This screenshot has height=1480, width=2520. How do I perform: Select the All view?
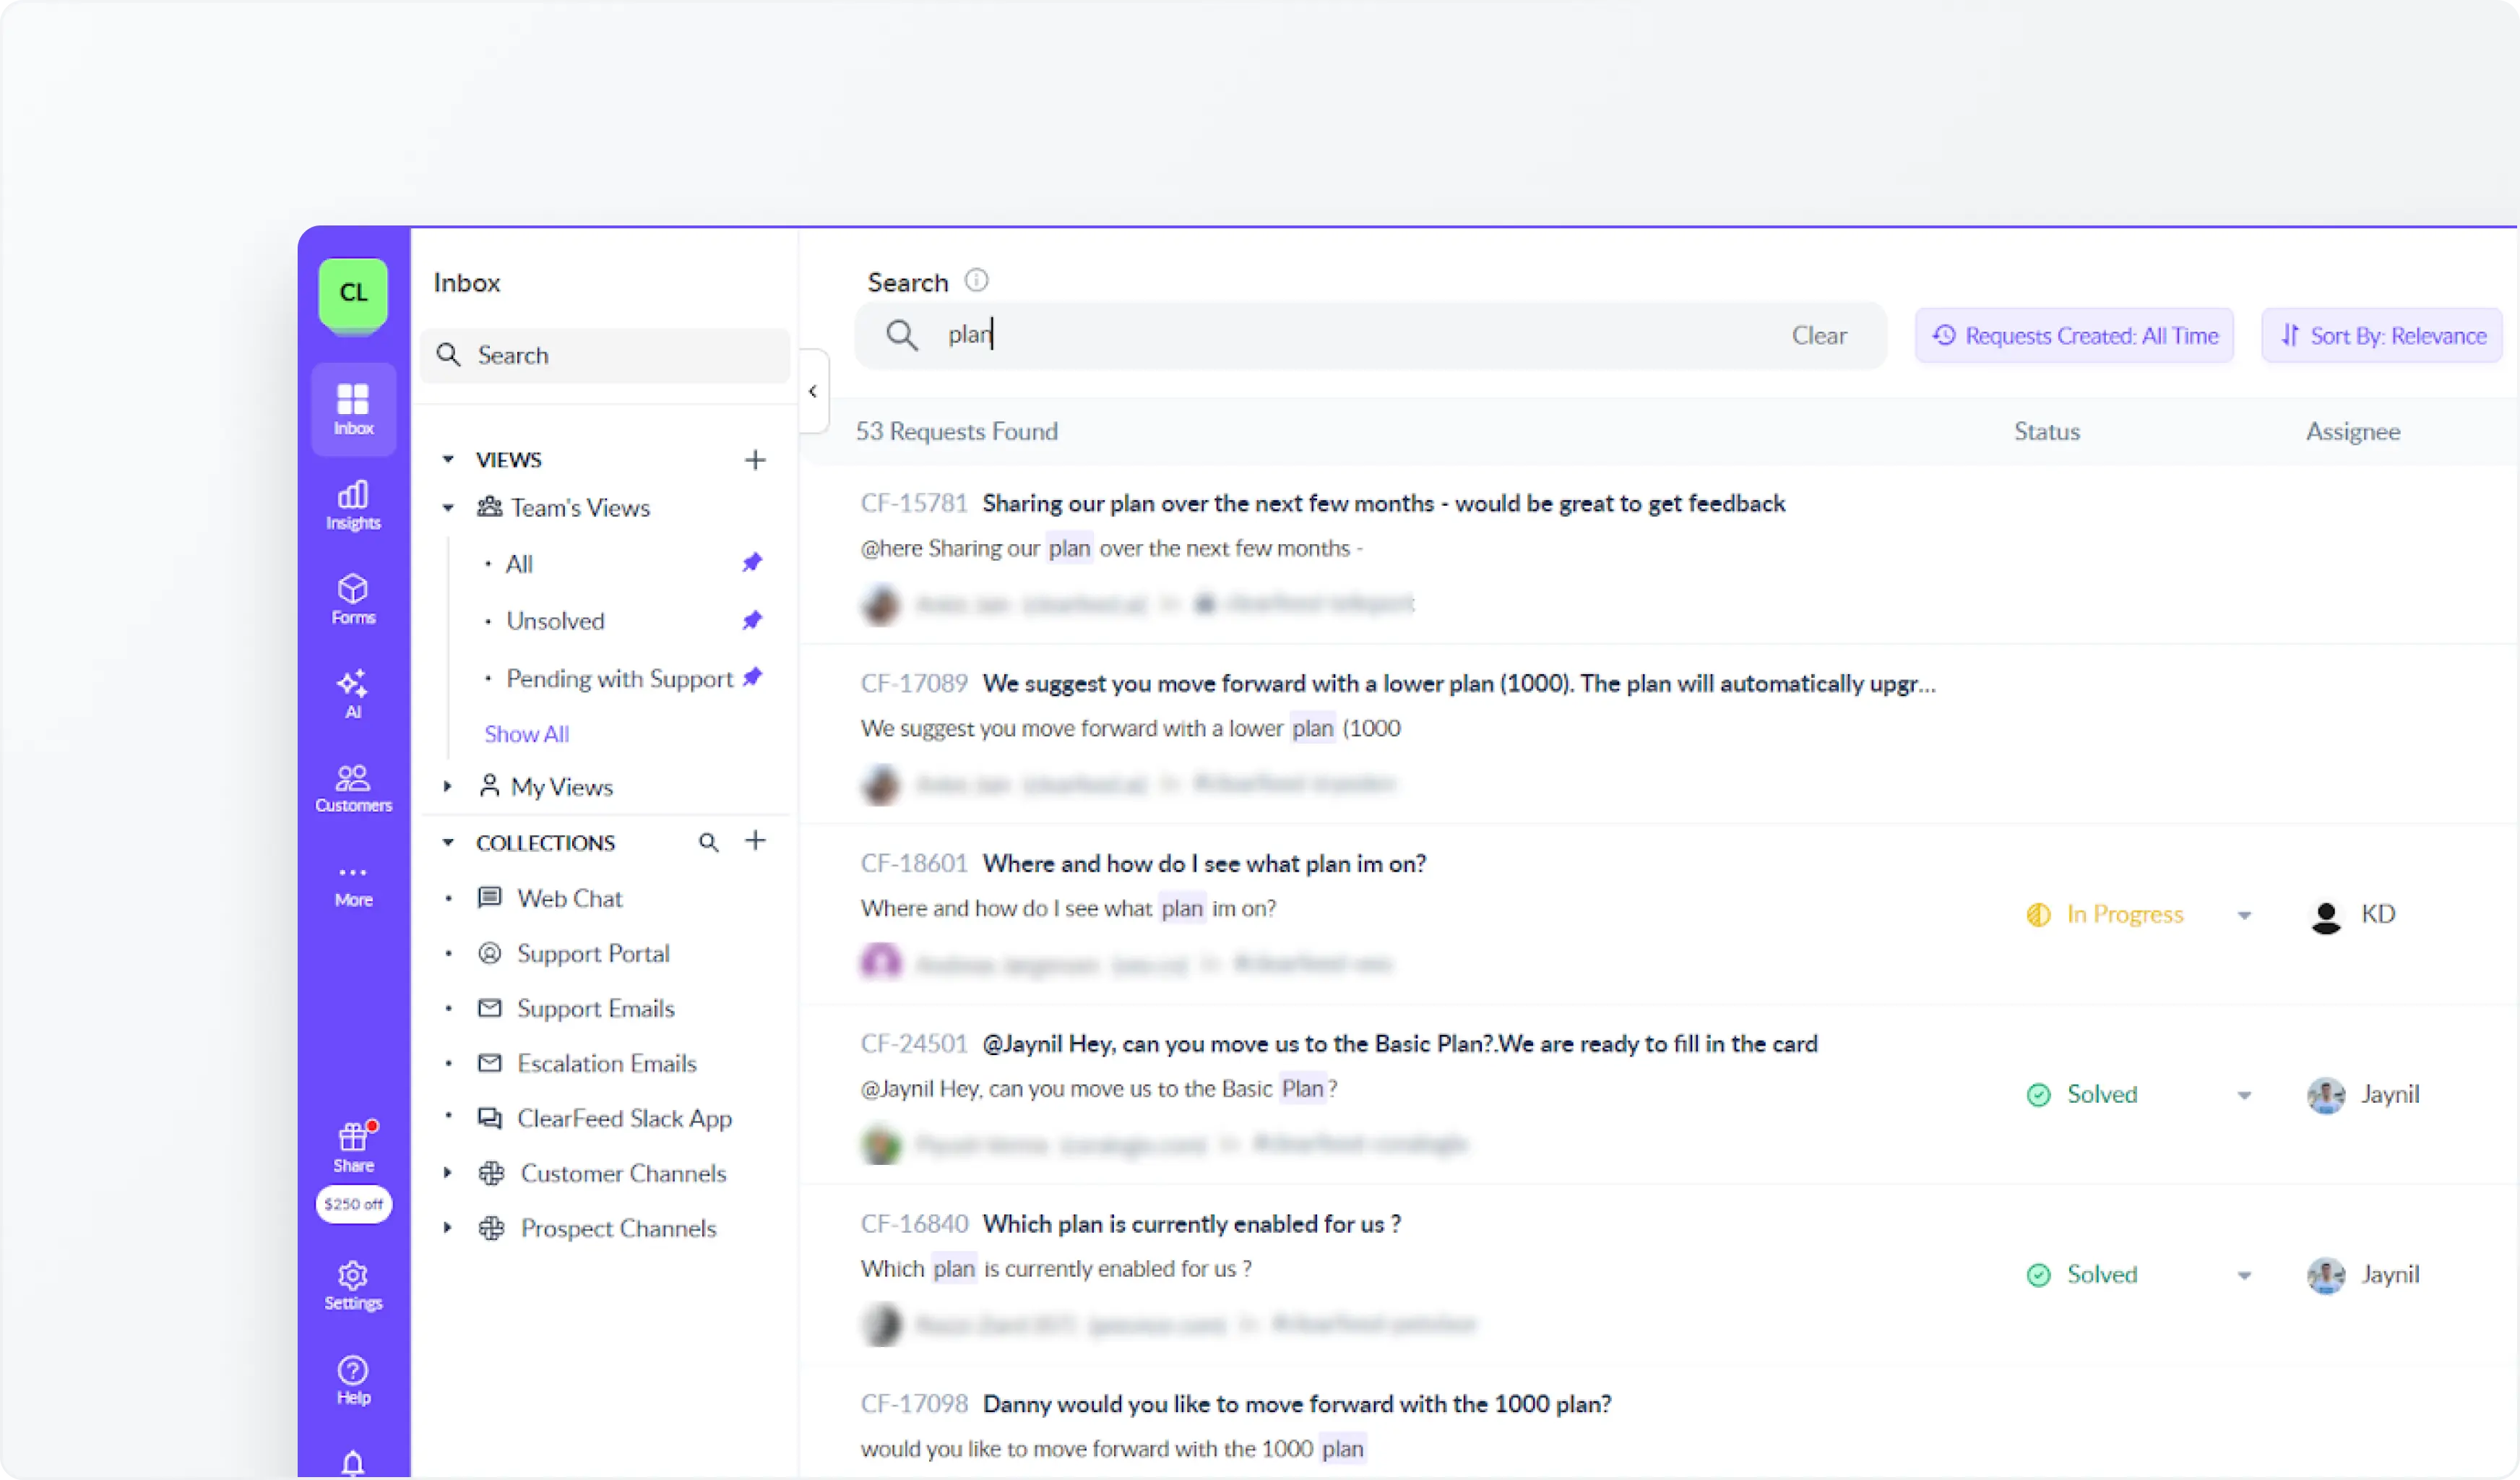[519, 564]
